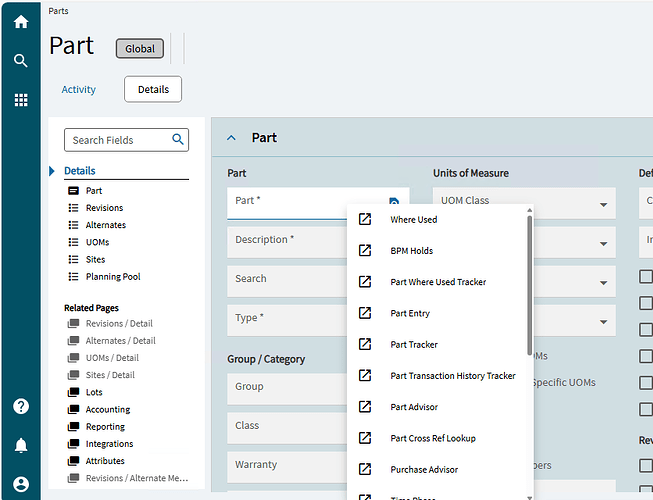Click the Details heading in navigation
Viewport: 653px width, 500px height.
pyautogui.click(x=80, y=171)
